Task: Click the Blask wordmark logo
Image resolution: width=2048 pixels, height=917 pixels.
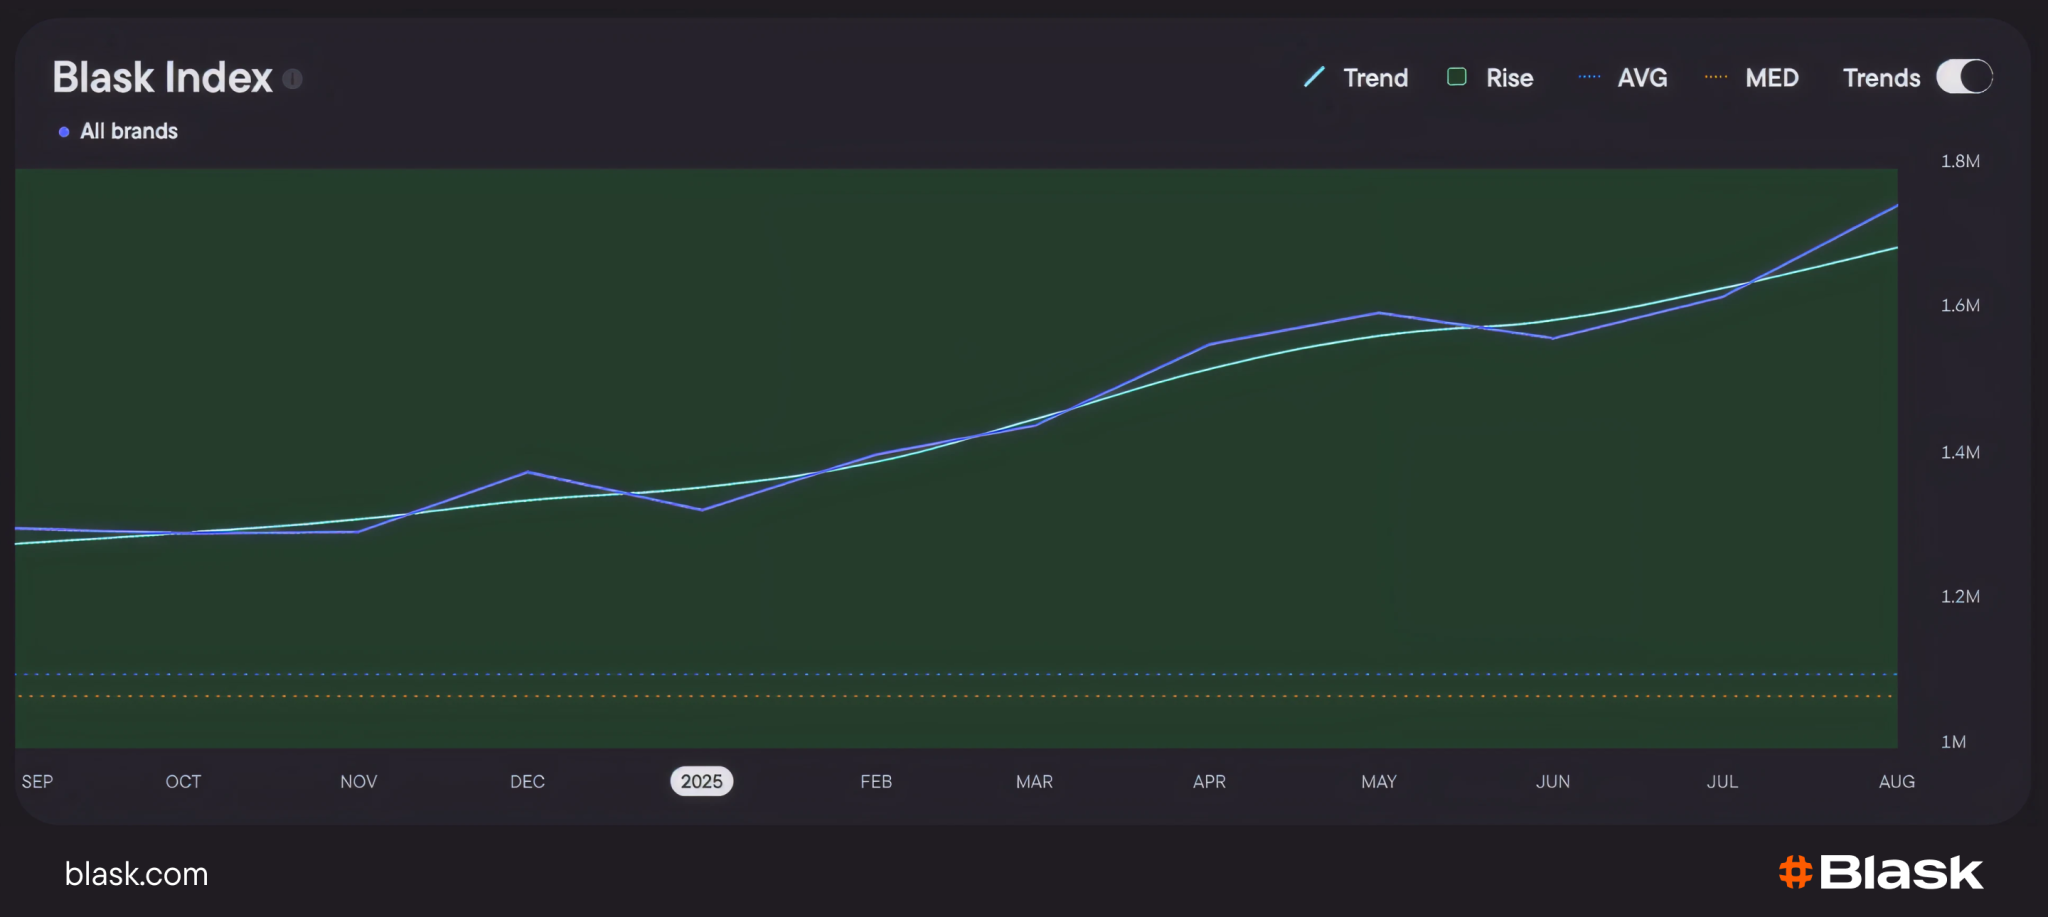Action: 1901,872
